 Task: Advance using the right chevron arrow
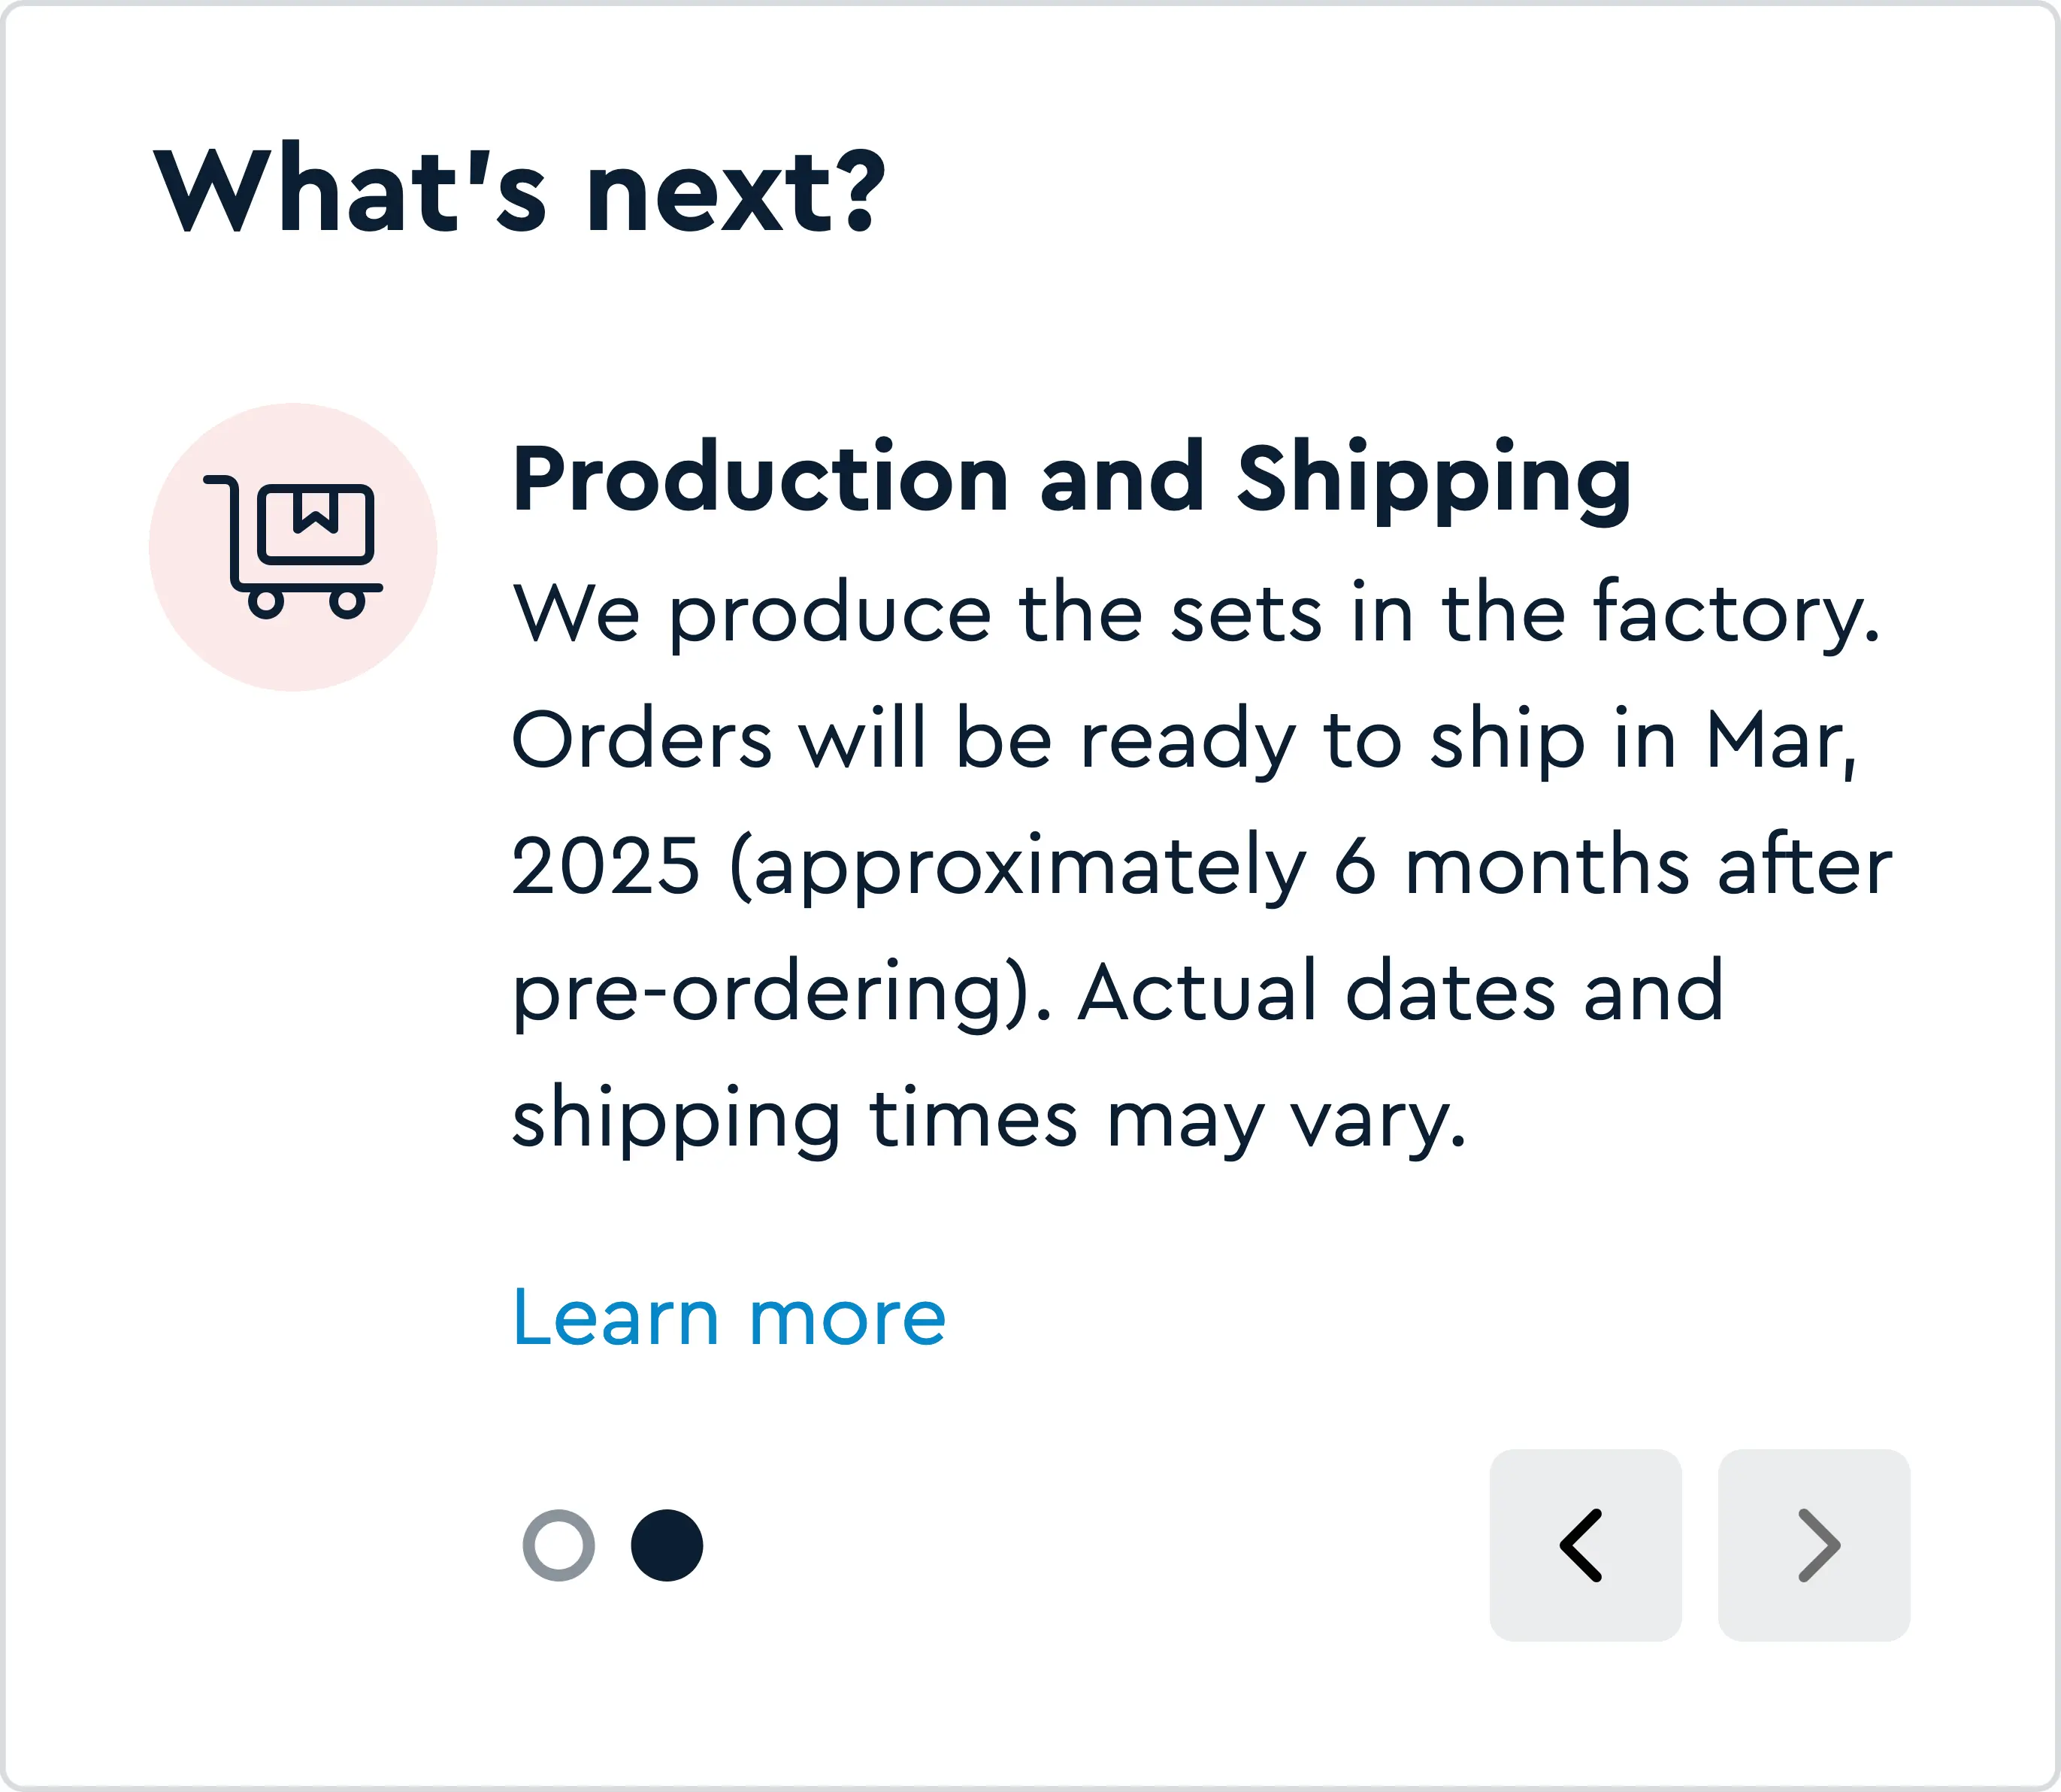pos(1813,1545)
